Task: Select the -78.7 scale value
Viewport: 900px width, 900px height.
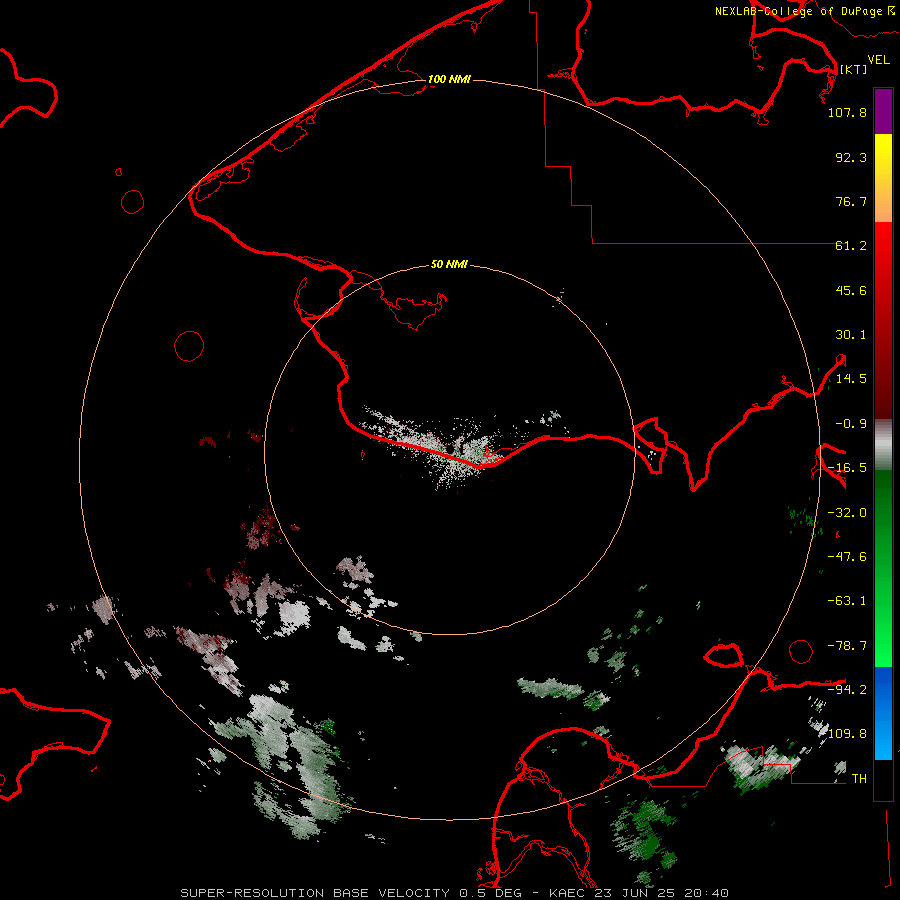Action: (847, 646)
